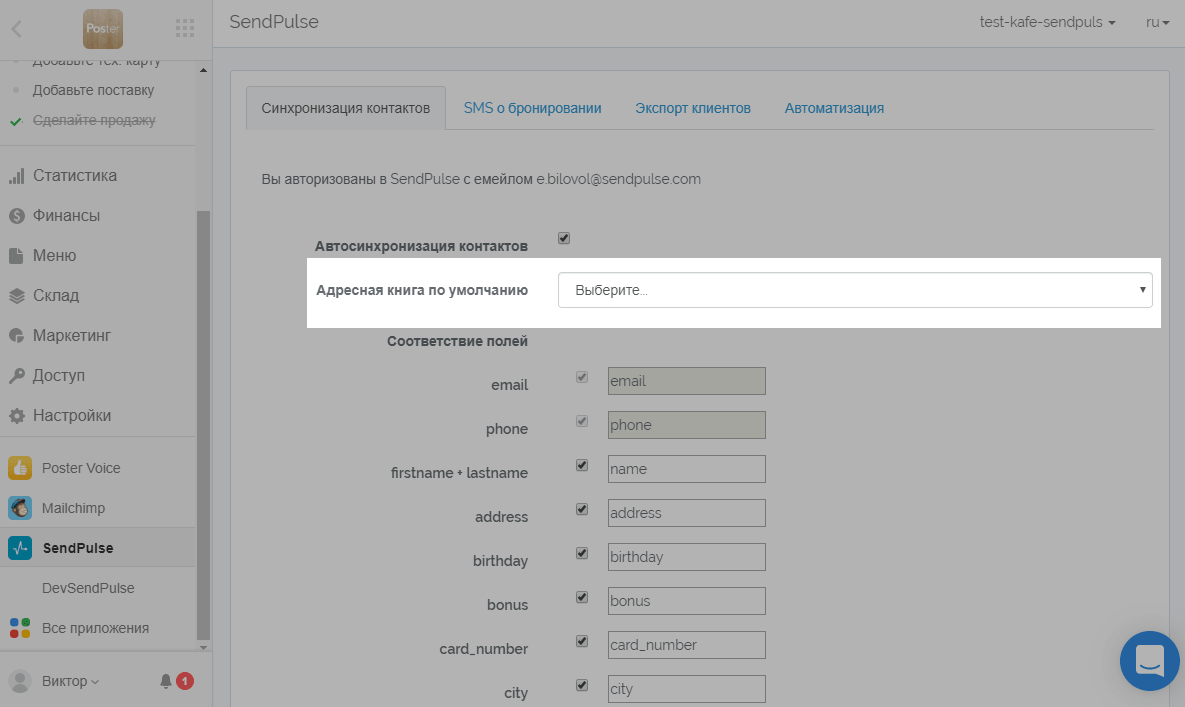The width and height of the screenshot is (1185, 707).
Task: Click the card_number field input
Action: click(686, 645)
